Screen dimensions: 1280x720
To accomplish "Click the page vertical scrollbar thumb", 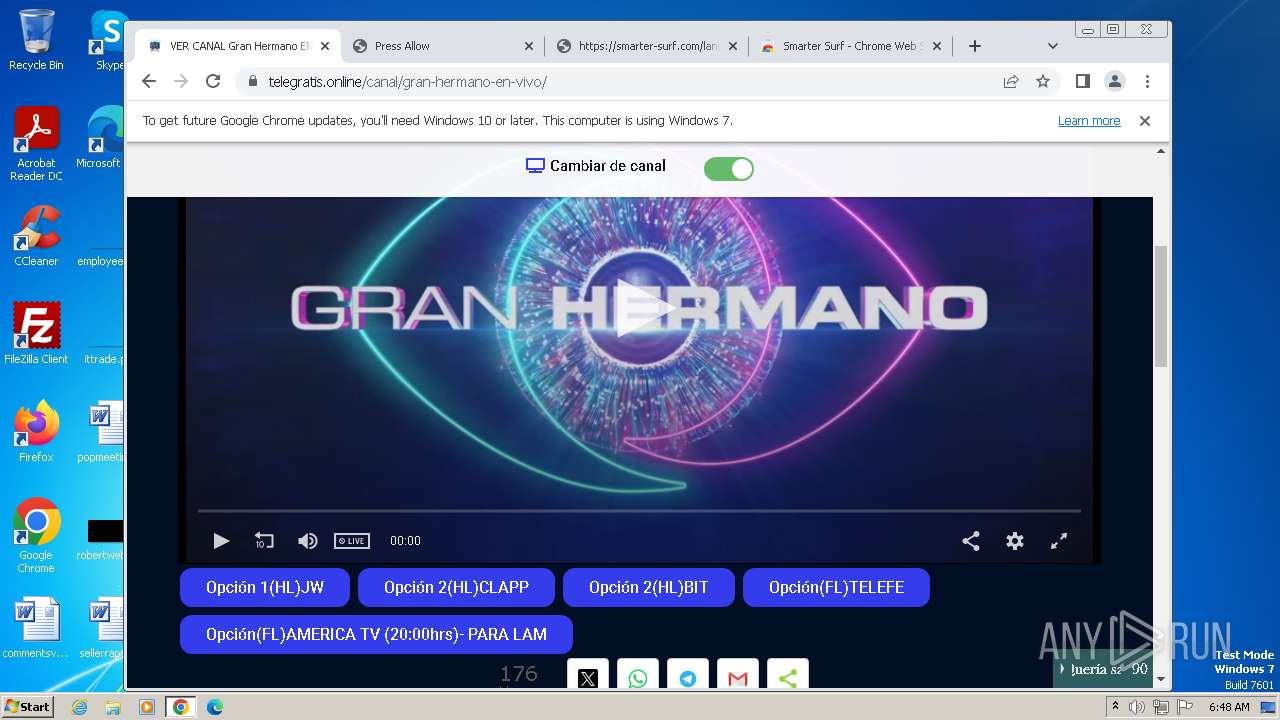I will pyautogui.click(x=1161, y=306).
